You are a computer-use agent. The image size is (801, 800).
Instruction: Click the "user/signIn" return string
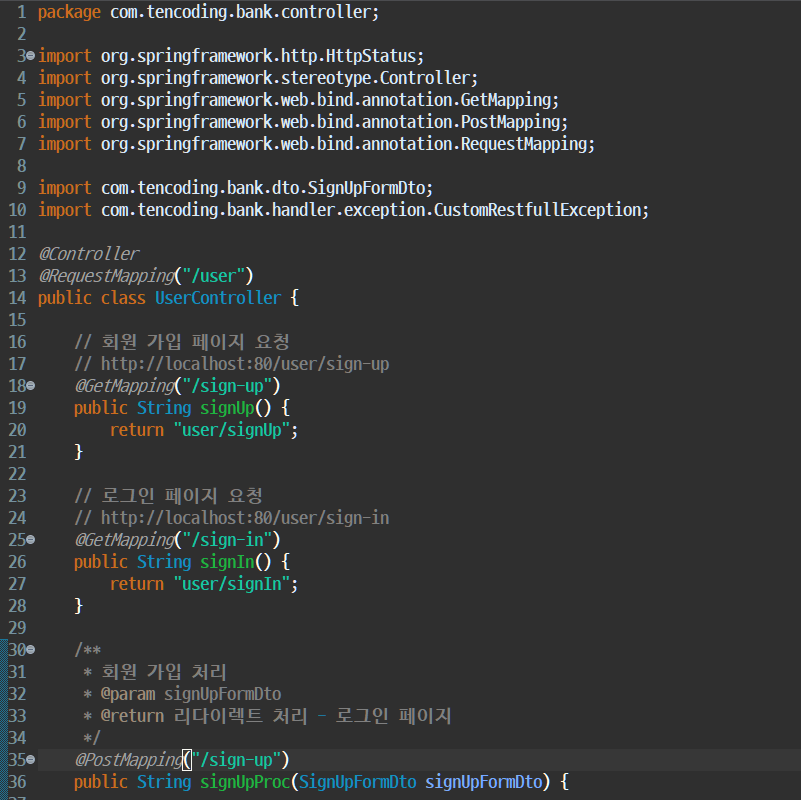pos(231,583)
